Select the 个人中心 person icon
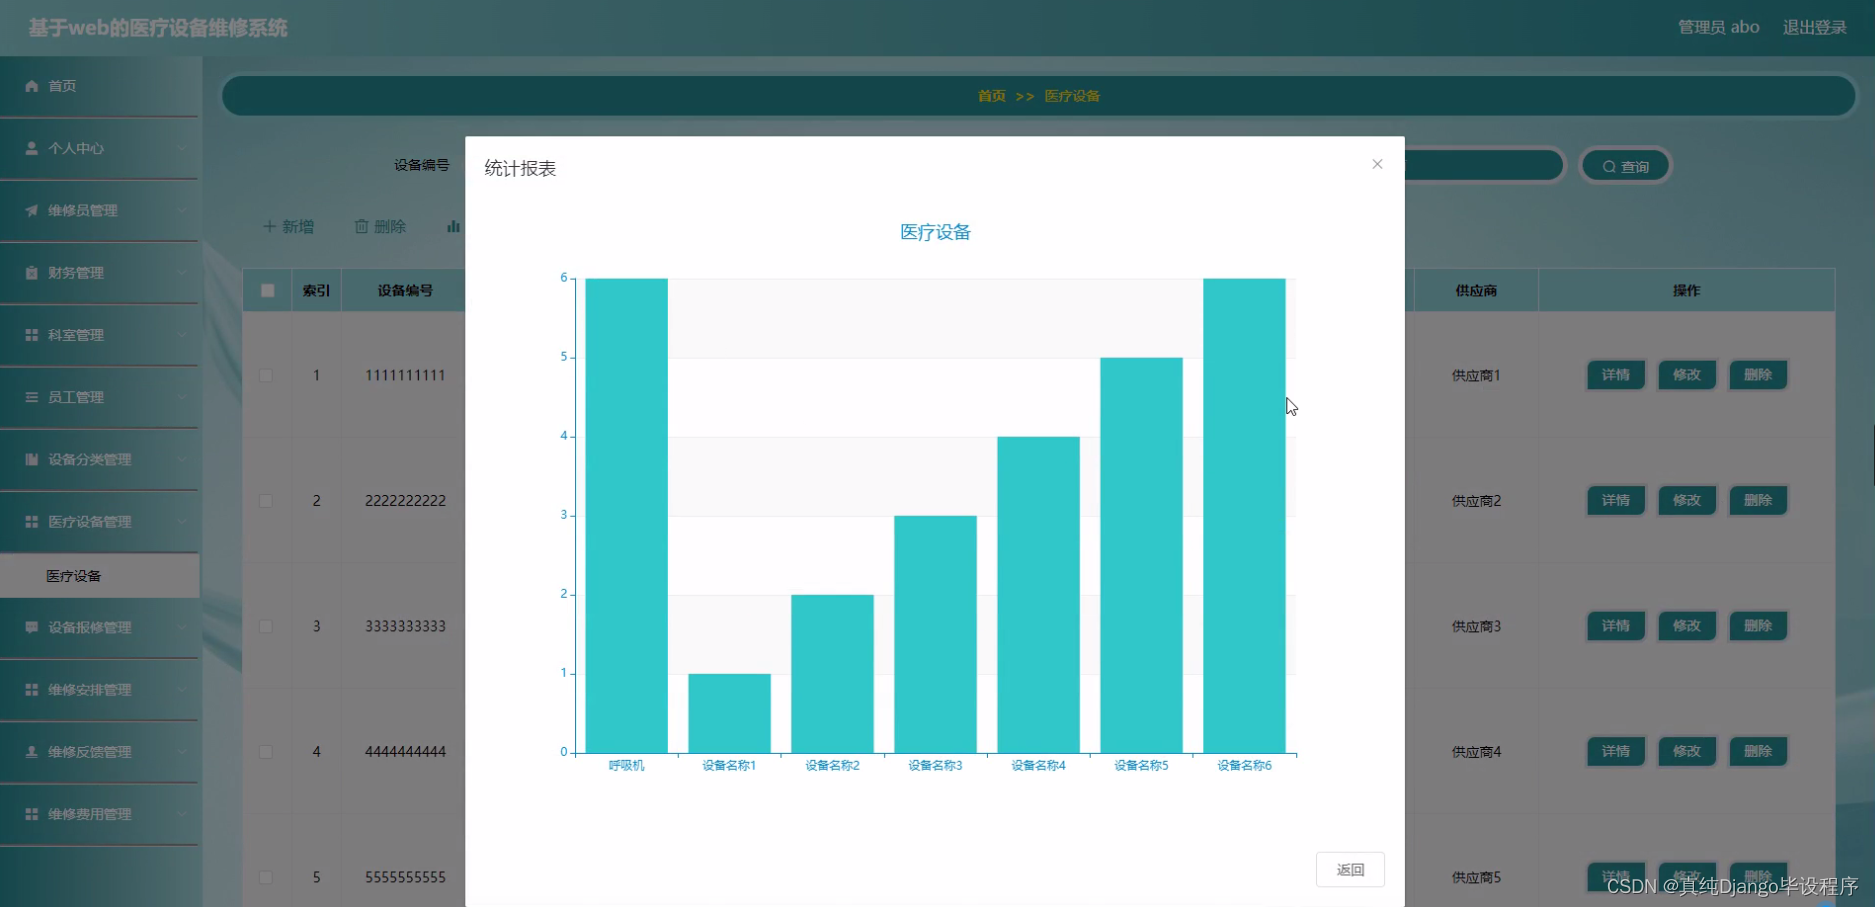1875x907 pixels. coord(31,148)
